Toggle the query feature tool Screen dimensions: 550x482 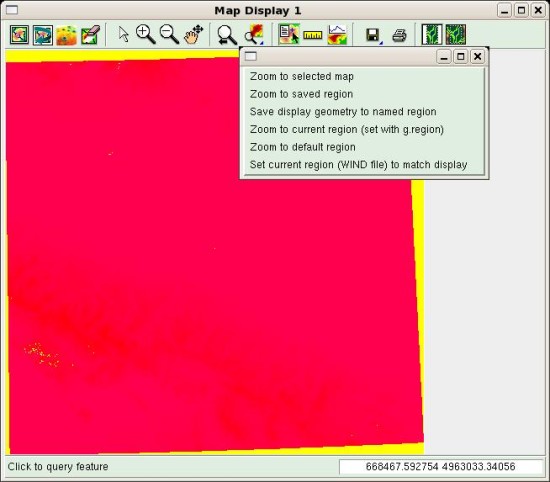[x=289, y=34]
